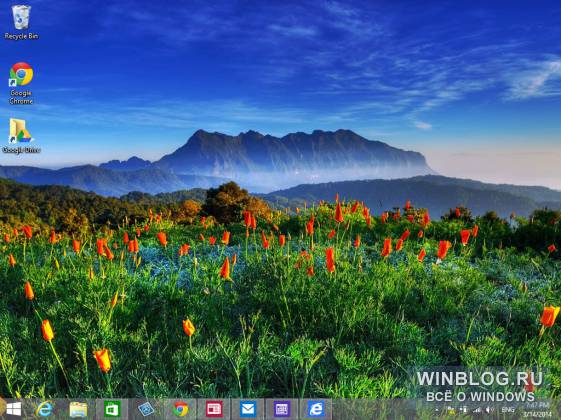Select the Google Drive desktop shortcut
This screenshot has height=420, width=561.
tap(21, 136)
